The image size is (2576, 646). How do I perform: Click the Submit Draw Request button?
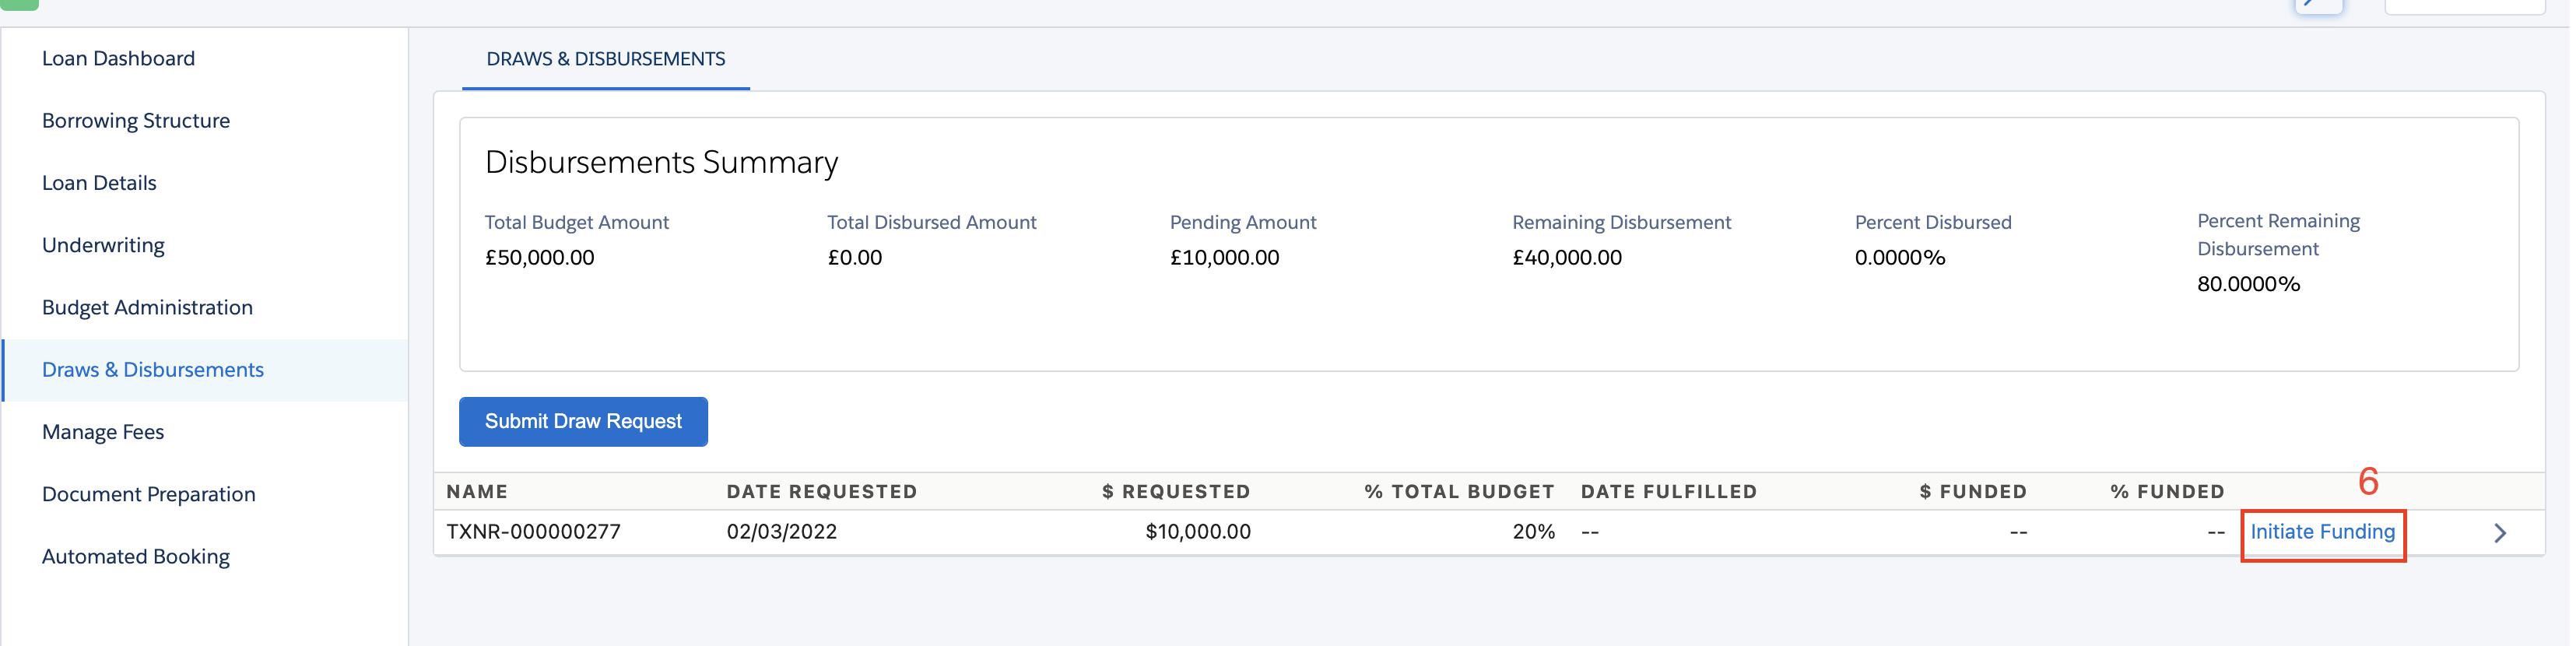click(x=583, y=421)
